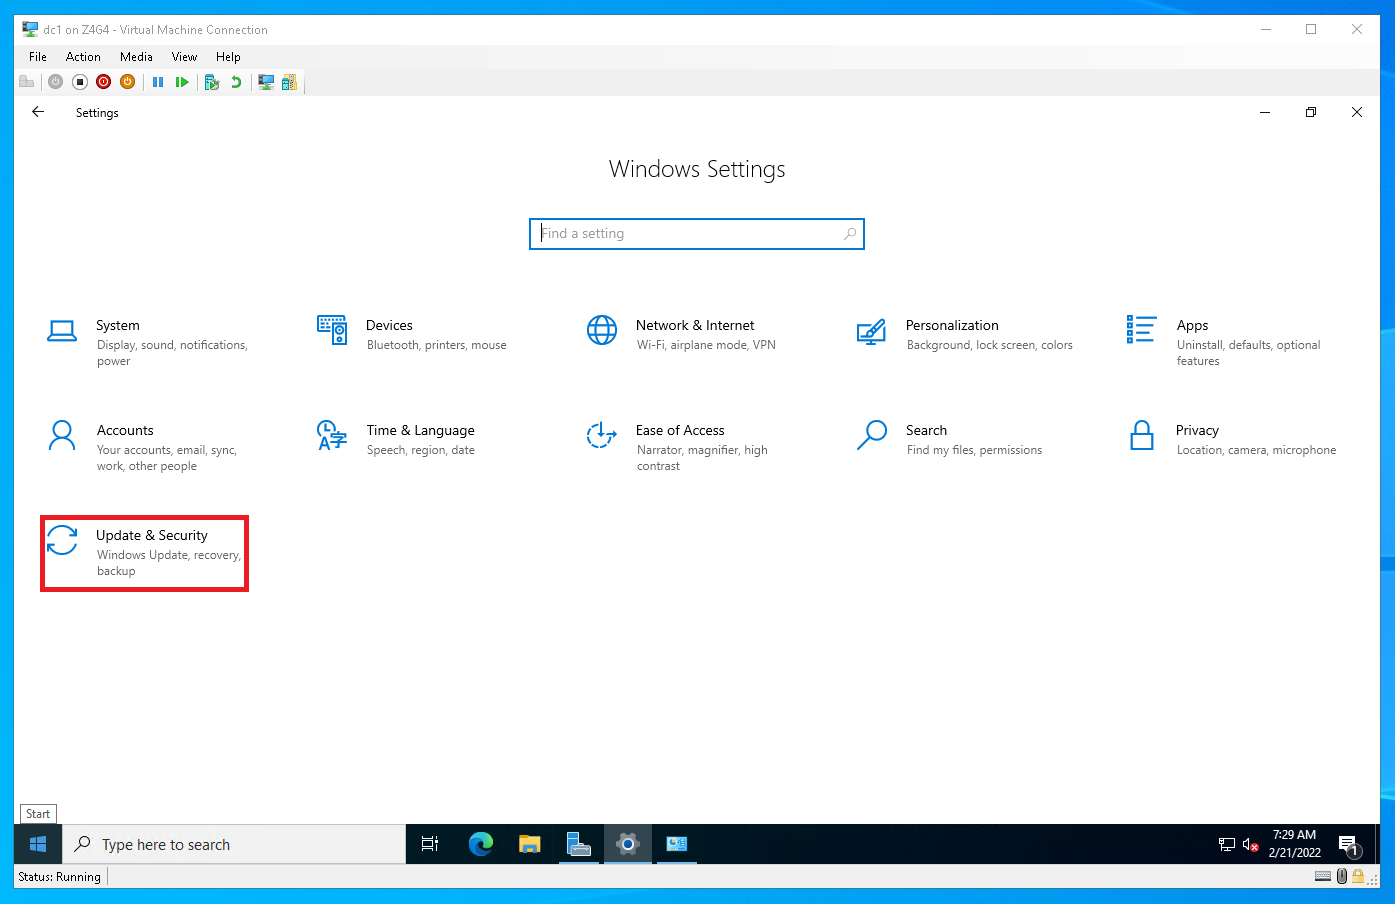Image resolution: width=1395 pixels, height=904 pixels.
Task: Click the mouse icon in VM status bar
Action: point(1342,877)
